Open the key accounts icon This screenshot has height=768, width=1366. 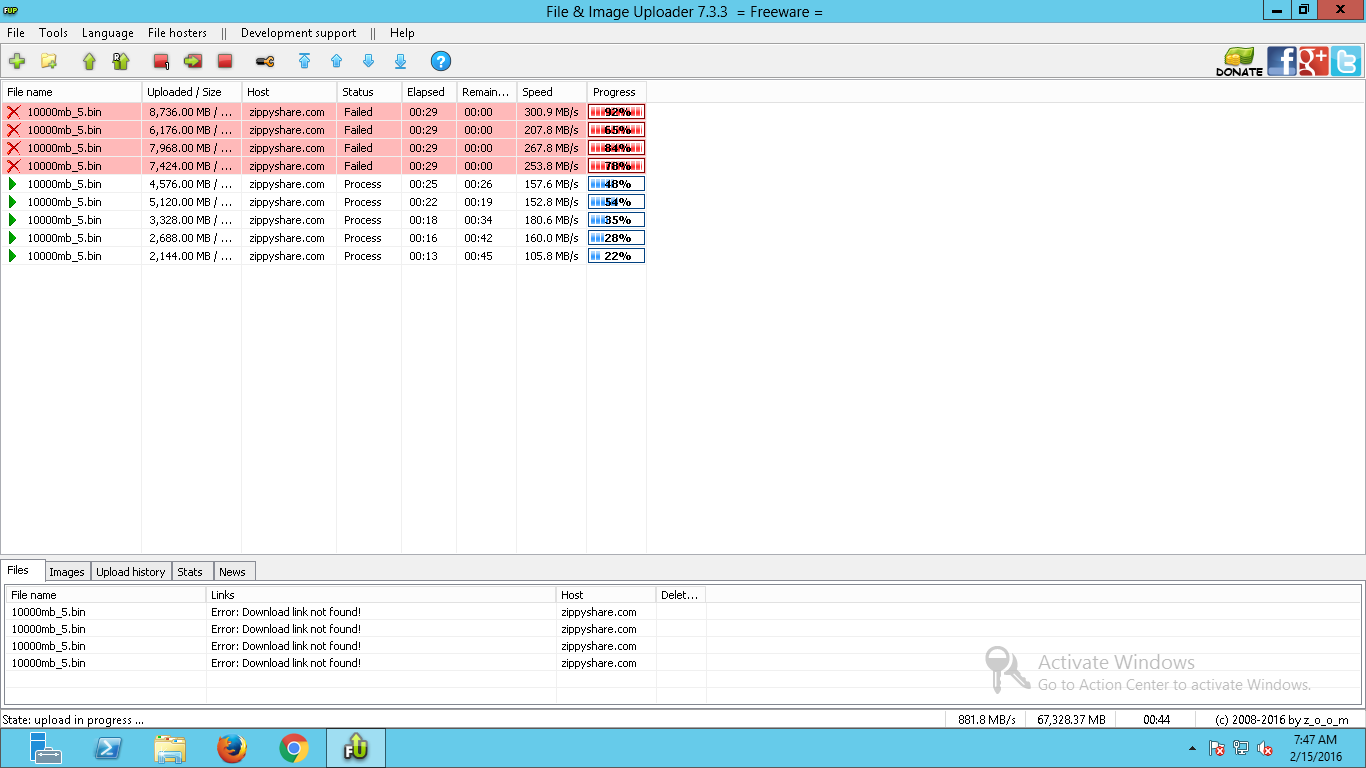265,61
